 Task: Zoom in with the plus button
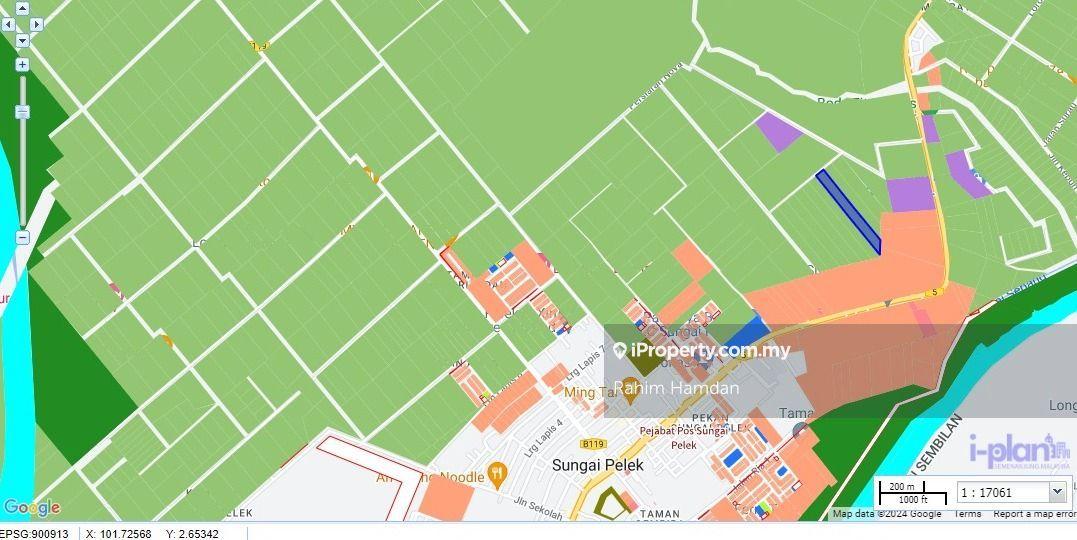(22, 64)
